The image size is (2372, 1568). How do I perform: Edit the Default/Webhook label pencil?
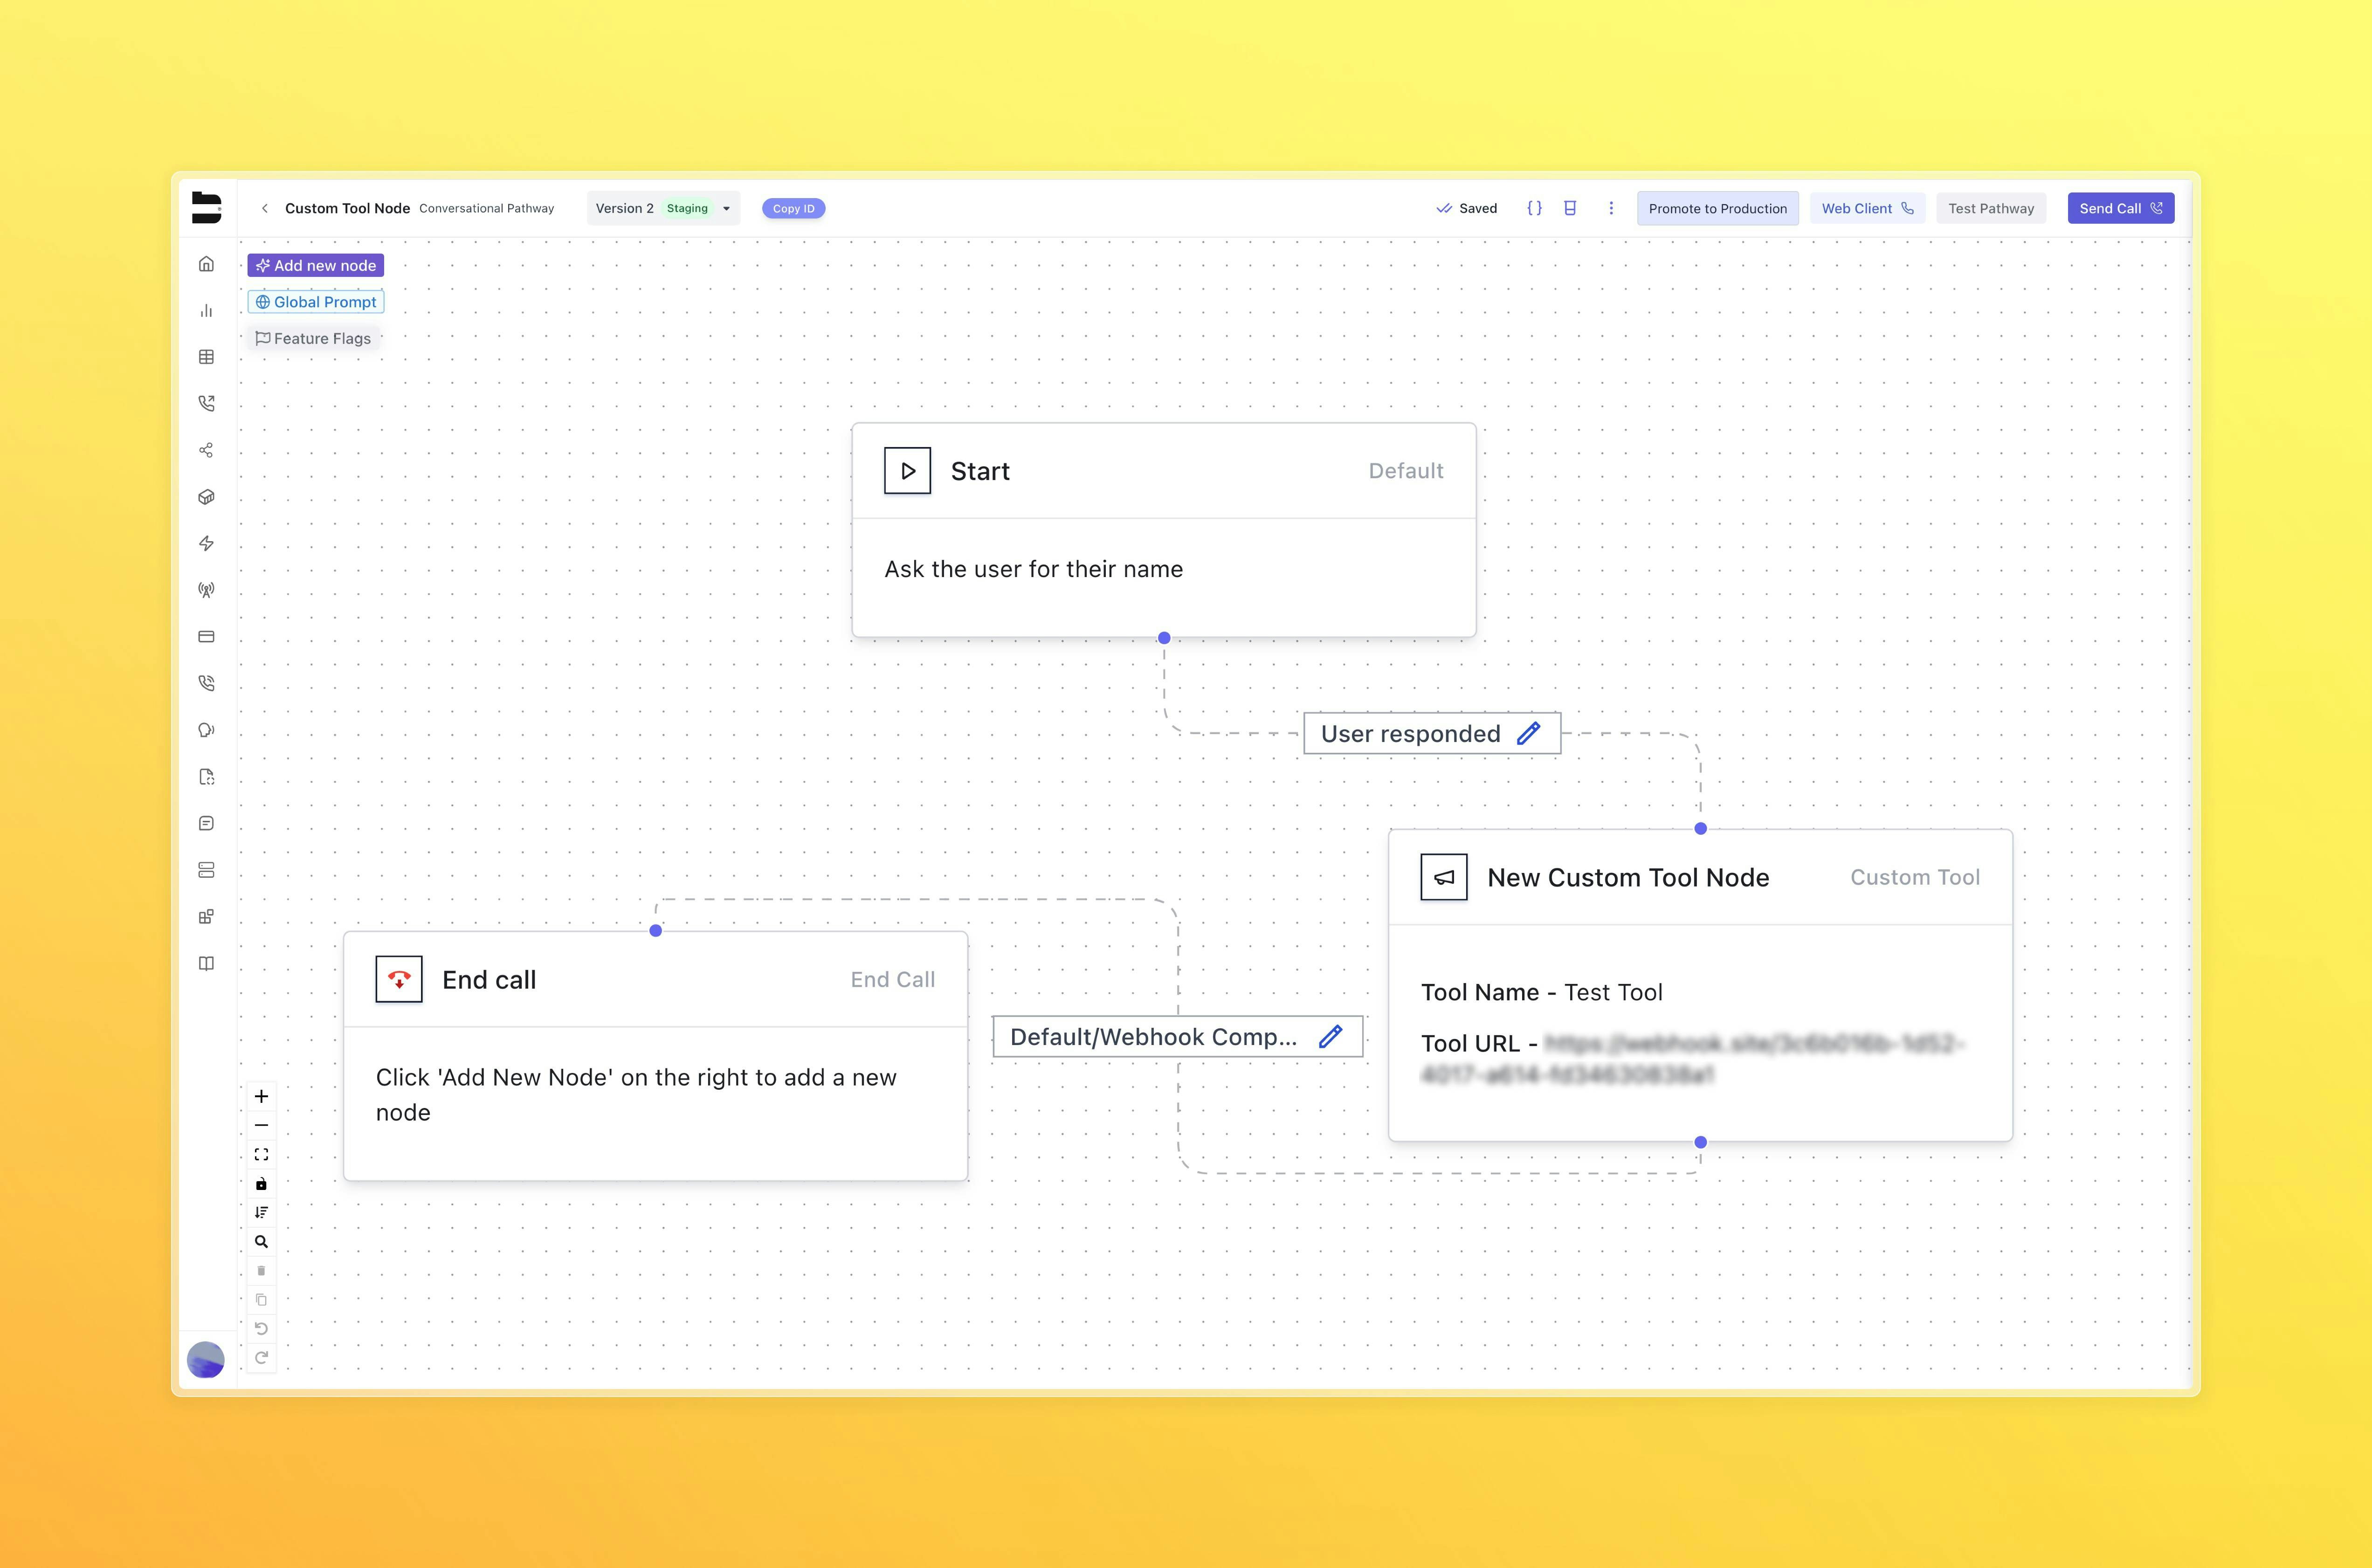pos(1330,1036)
